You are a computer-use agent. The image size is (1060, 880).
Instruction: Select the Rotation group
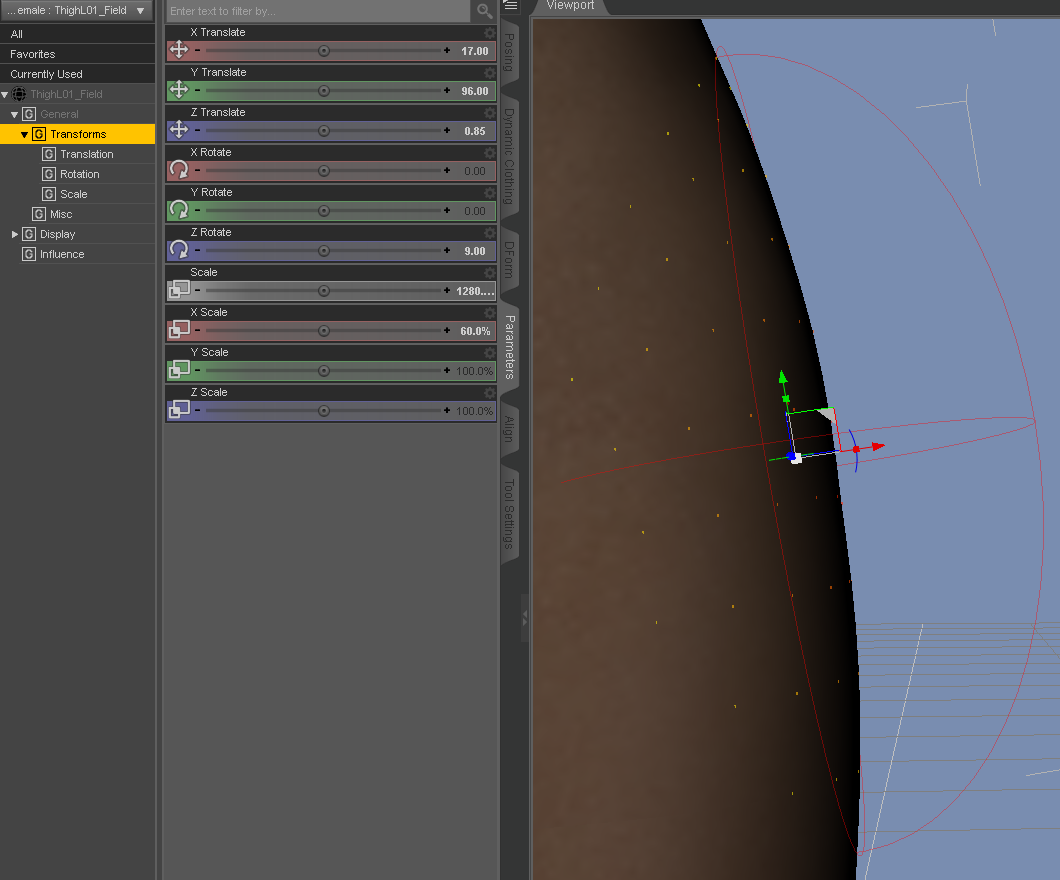tap(80, 174)
